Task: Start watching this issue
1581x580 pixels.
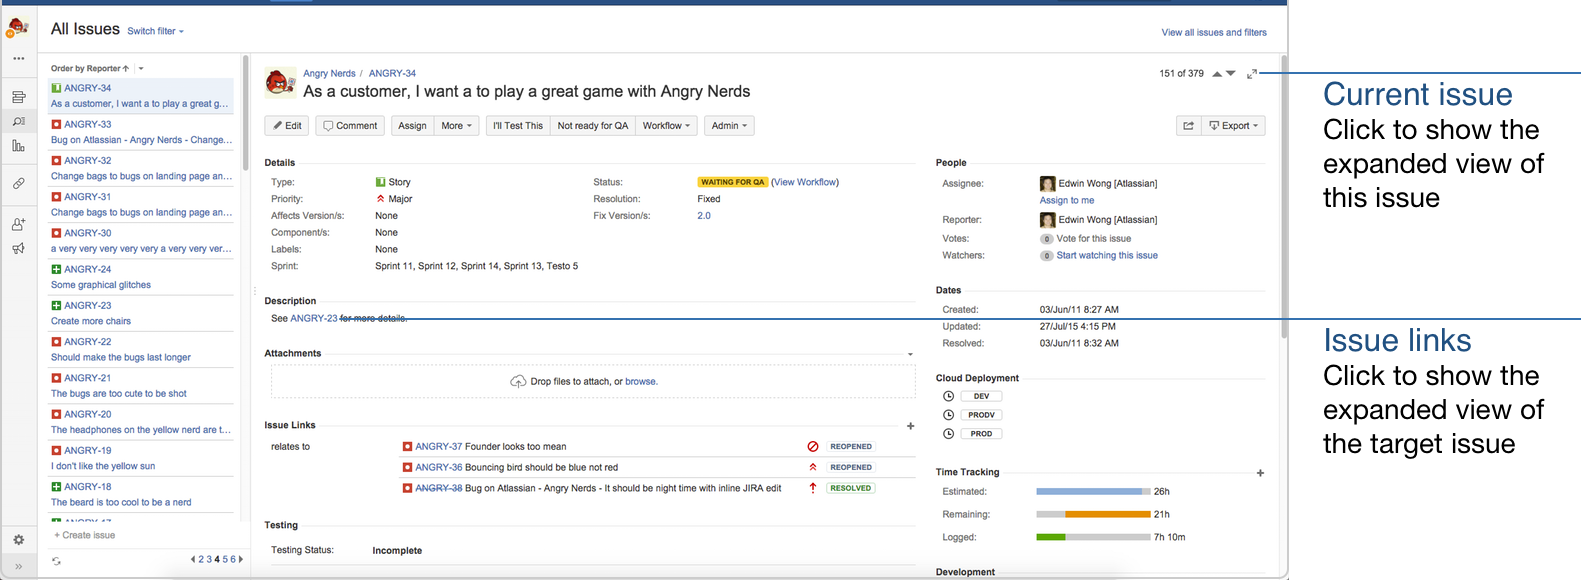Action: [x=1106, y=256]
